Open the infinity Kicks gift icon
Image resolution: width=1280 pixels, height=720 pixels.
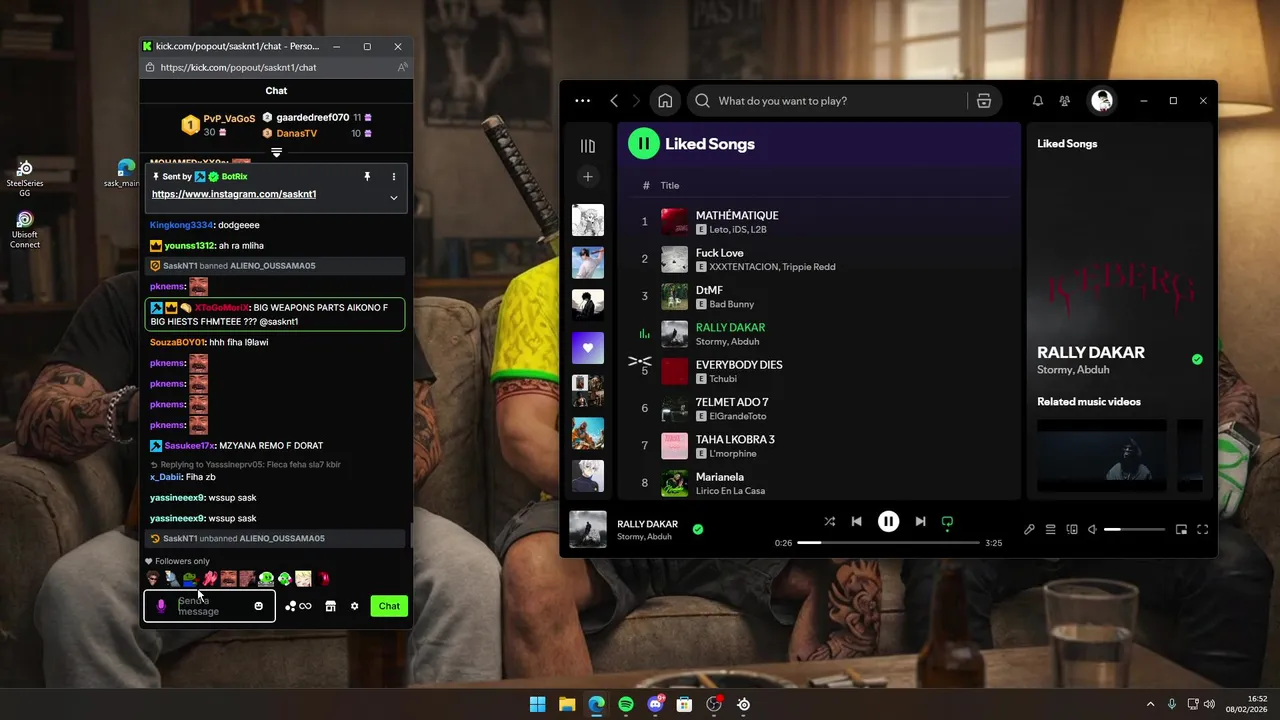pyautogui.click(x=298, y=606)
